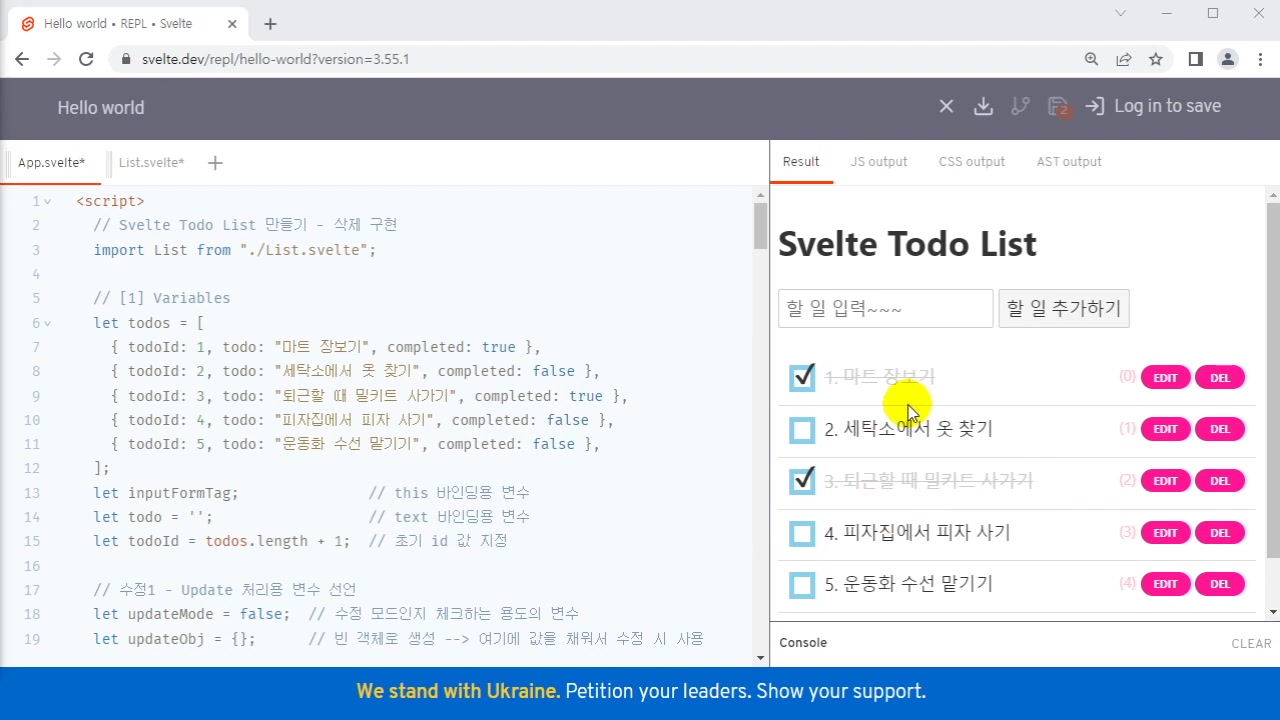
Task: Open the tab search dropdown chevron
Action: point(1121,13)
